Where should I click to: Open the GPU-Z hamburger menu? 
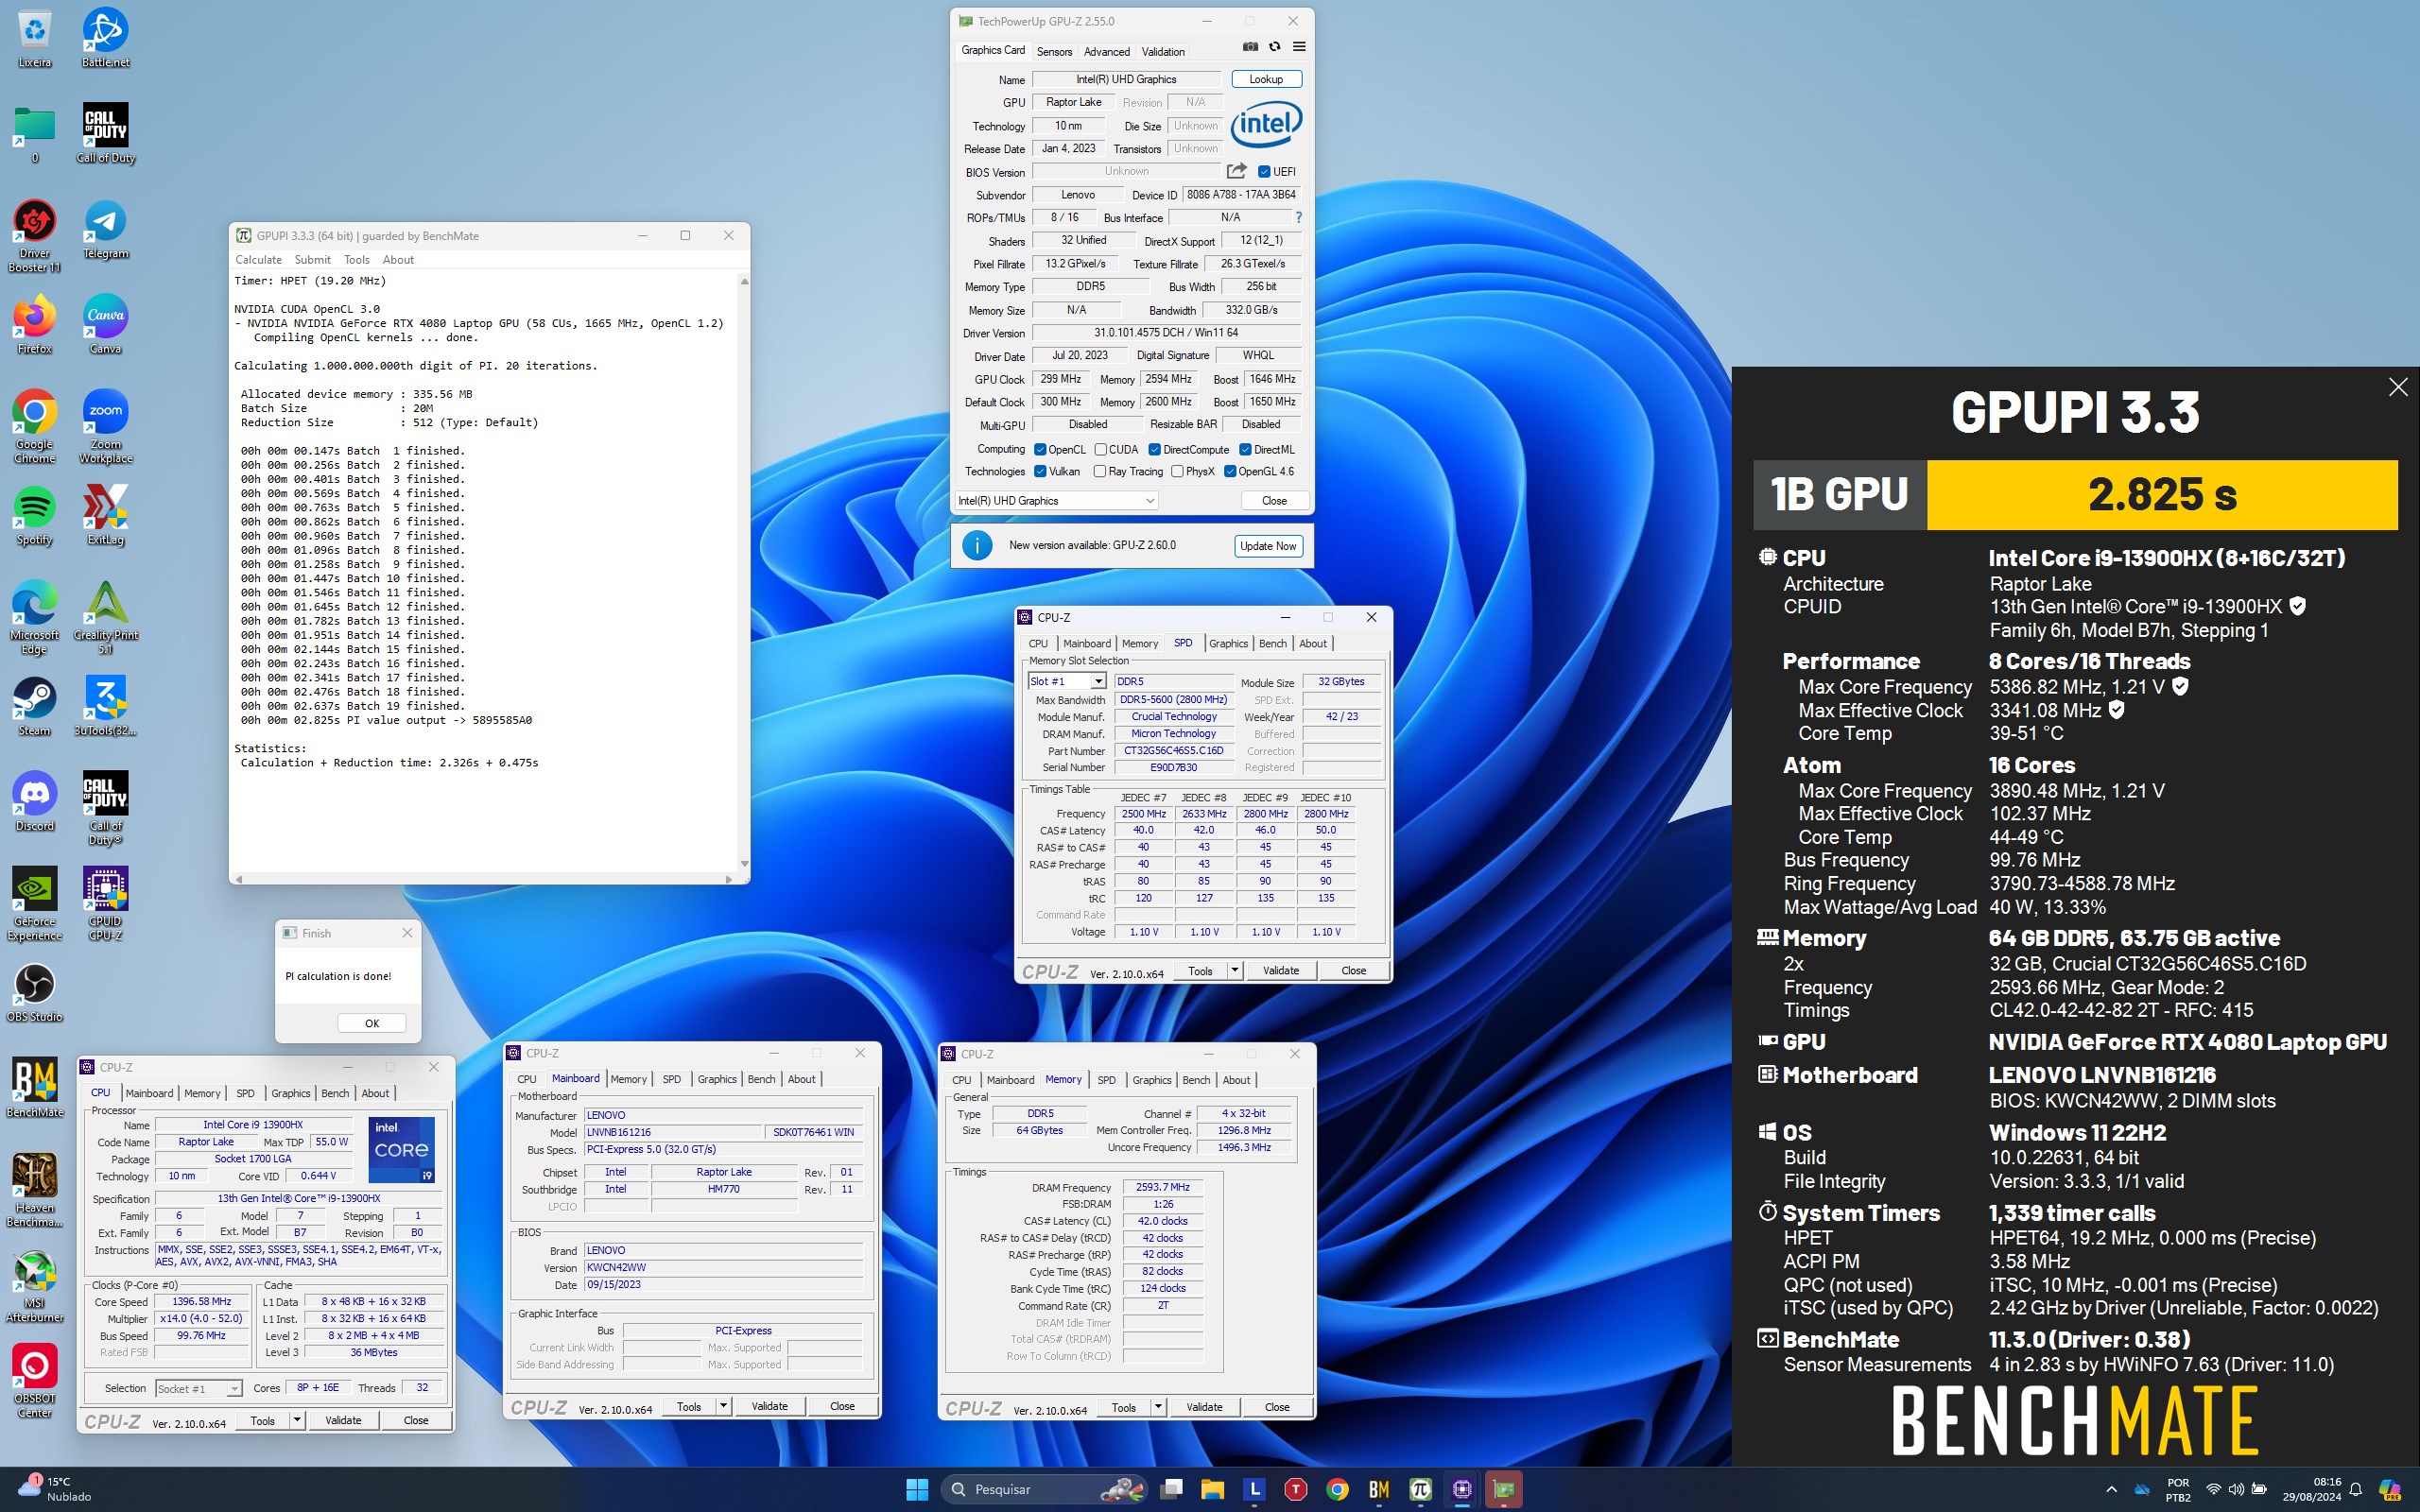(1299, 47)
